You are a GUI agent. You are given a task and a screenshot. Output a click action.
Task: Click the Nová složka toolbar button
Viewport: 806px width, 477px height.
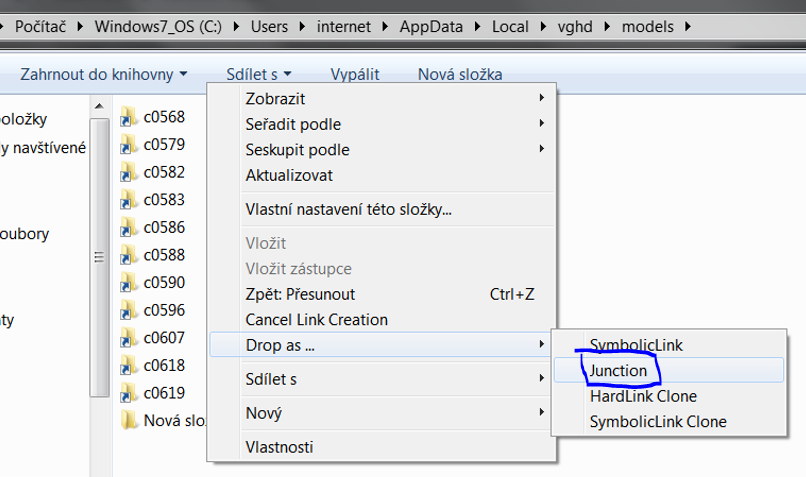click(460, 75)
